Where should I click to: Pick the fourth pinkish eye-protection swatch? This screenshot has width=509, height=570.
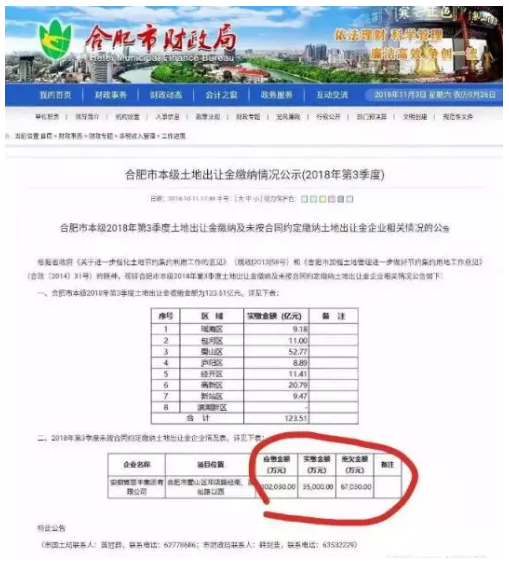coord(332,199)
